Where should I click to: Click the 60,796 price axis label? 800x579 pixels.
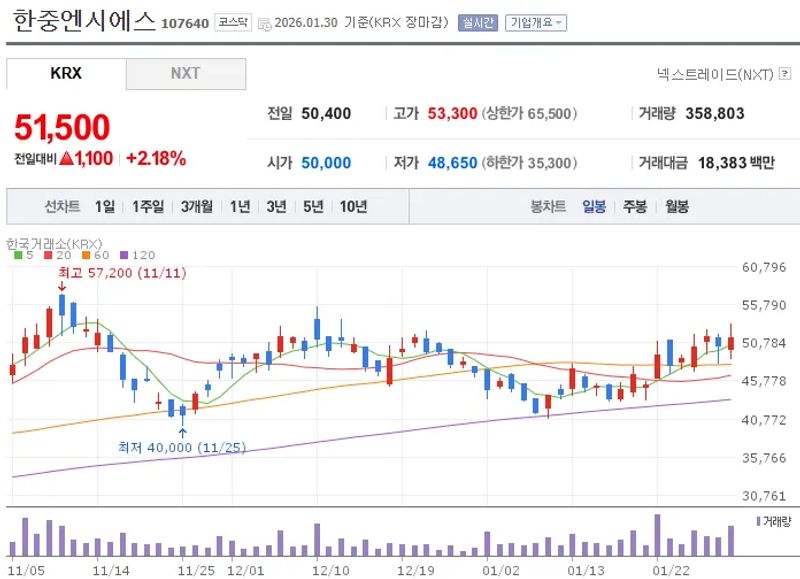click(764, 267)
